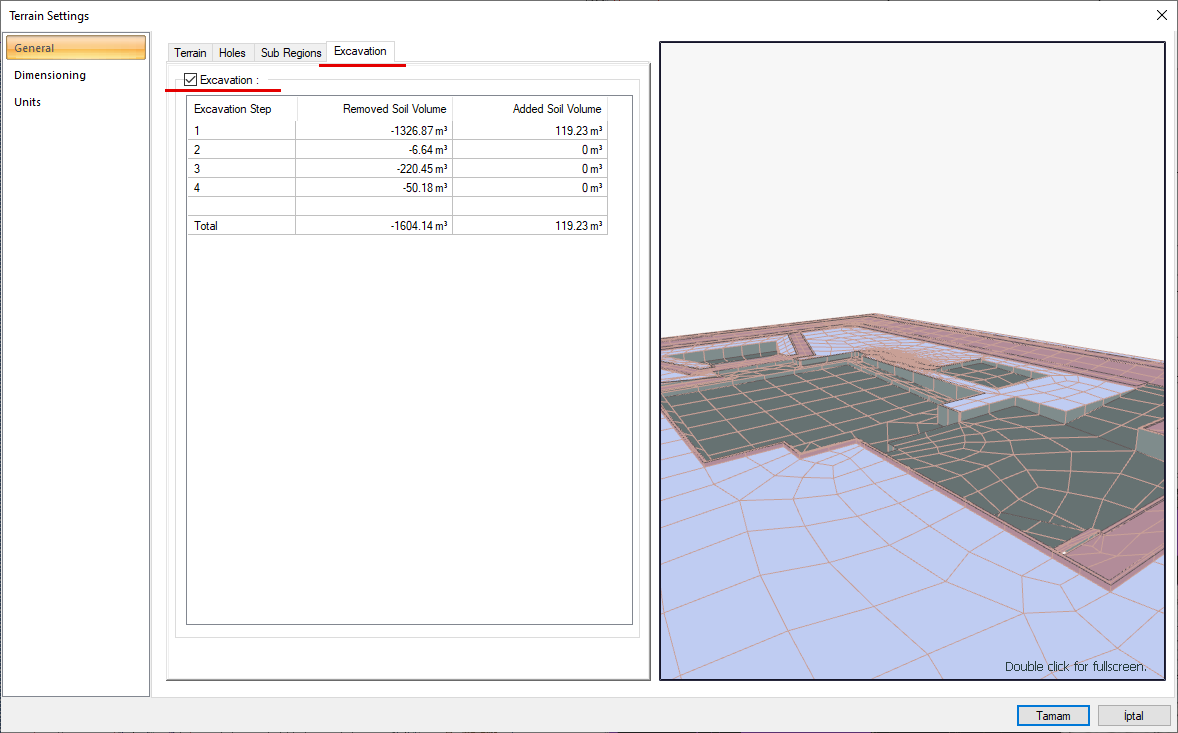Select the Dimensioning settings section
1178x733 pixels.
pos(49,74)
